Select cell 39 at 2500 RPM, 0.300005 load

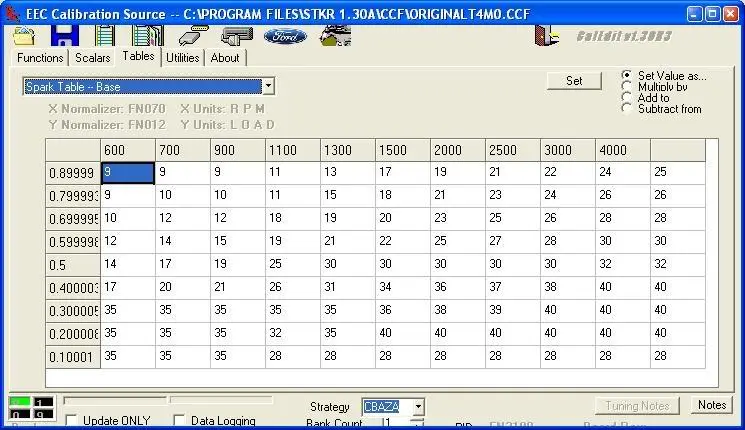coord(513,310)
